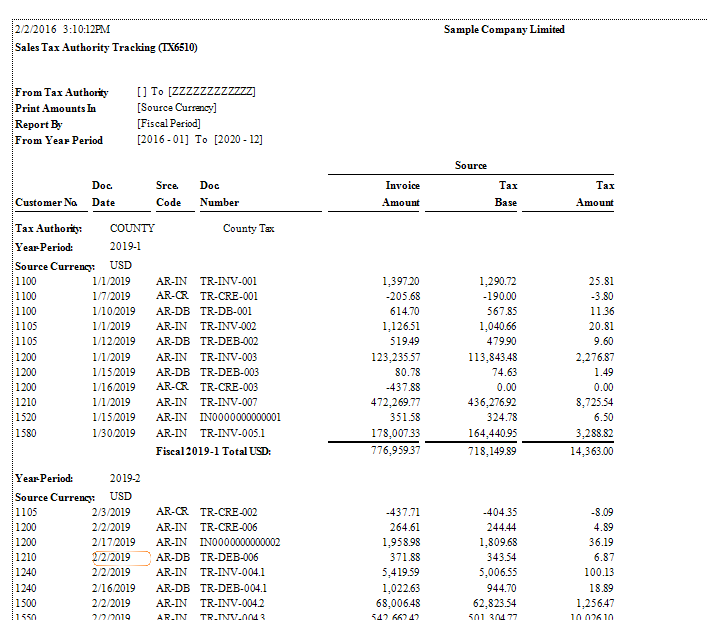Image resolution: width=708 pixels, height=620 pixels.
Task: Click document number TR-INV-001
Action: pyautogui.click(x=228, y=281)
